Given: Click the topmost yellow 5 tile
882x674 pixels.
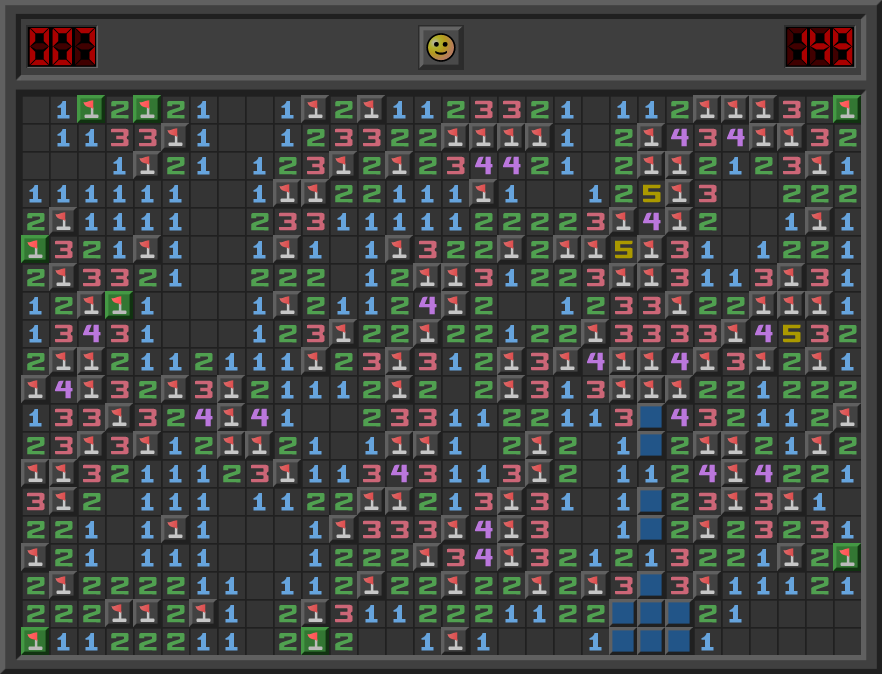Looking at the screenshot, I should (x=651, y=193).
